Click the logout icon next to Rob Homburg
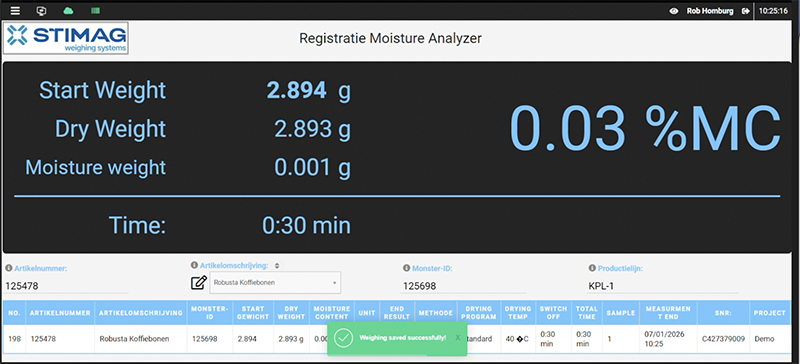Viewport: 800px width, 364px height. 746,11
